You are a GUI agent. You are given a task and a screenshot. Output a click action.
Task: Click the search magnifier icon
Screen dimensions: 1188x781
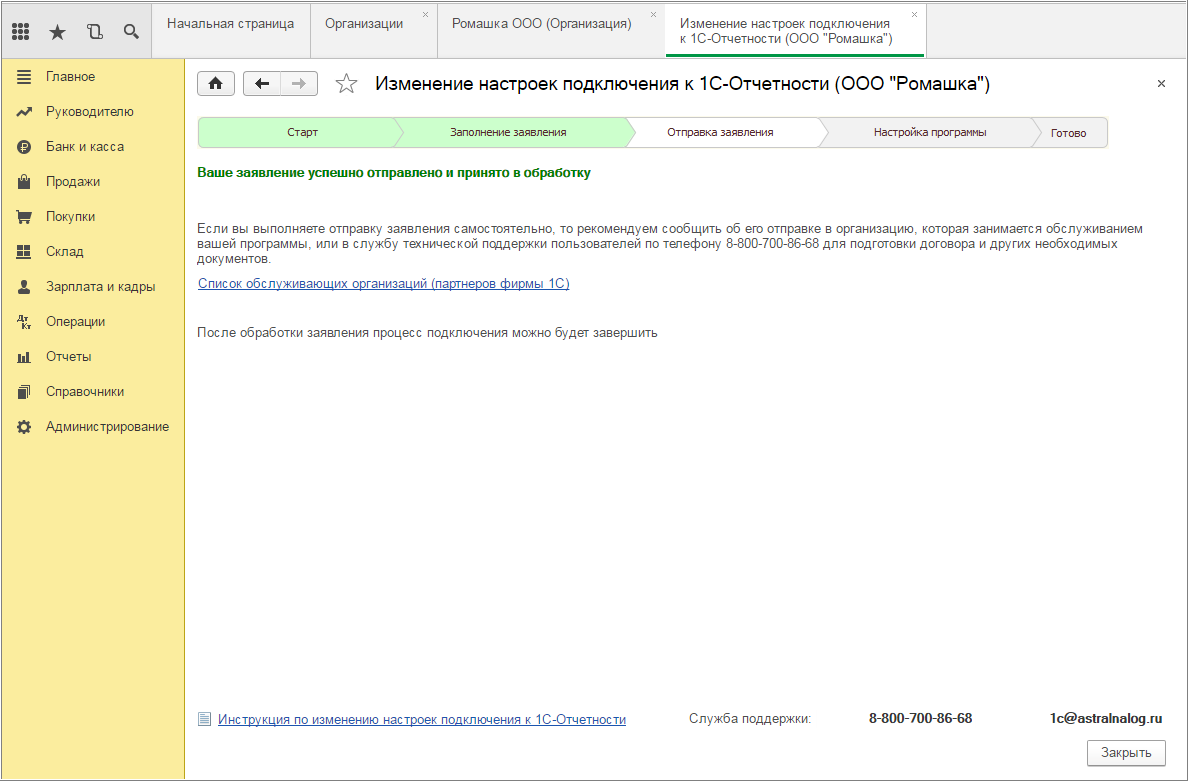pyautogui.click(x=131, y=32)
